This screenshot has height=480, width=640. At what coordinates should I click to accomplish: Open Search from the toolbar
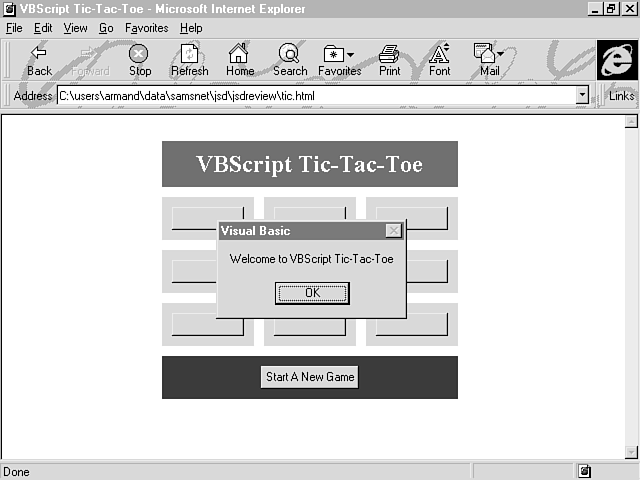(289, 54)
